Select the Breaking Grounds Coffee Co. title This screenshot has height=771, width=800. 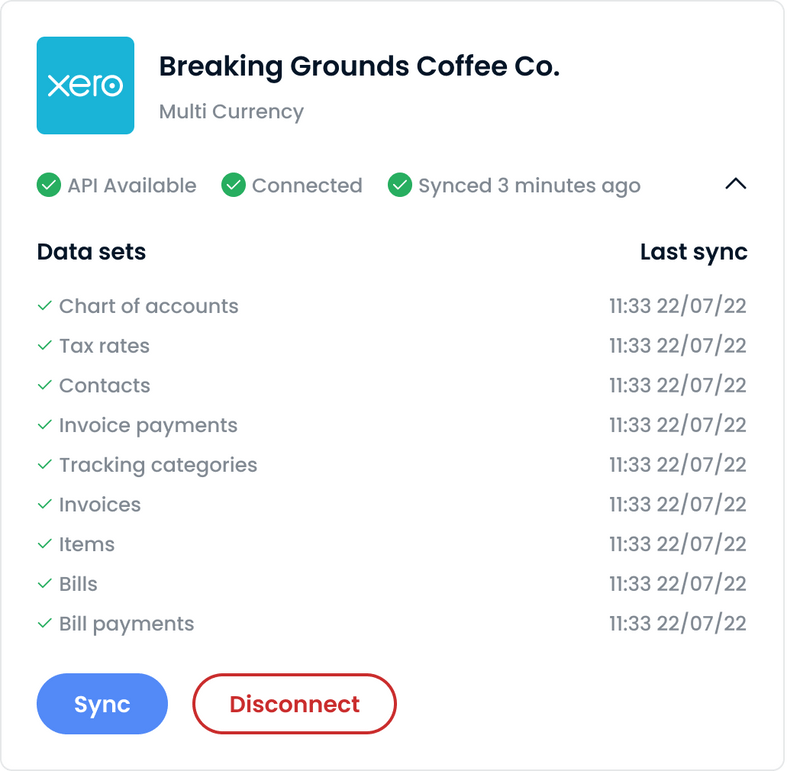point(360,65)
